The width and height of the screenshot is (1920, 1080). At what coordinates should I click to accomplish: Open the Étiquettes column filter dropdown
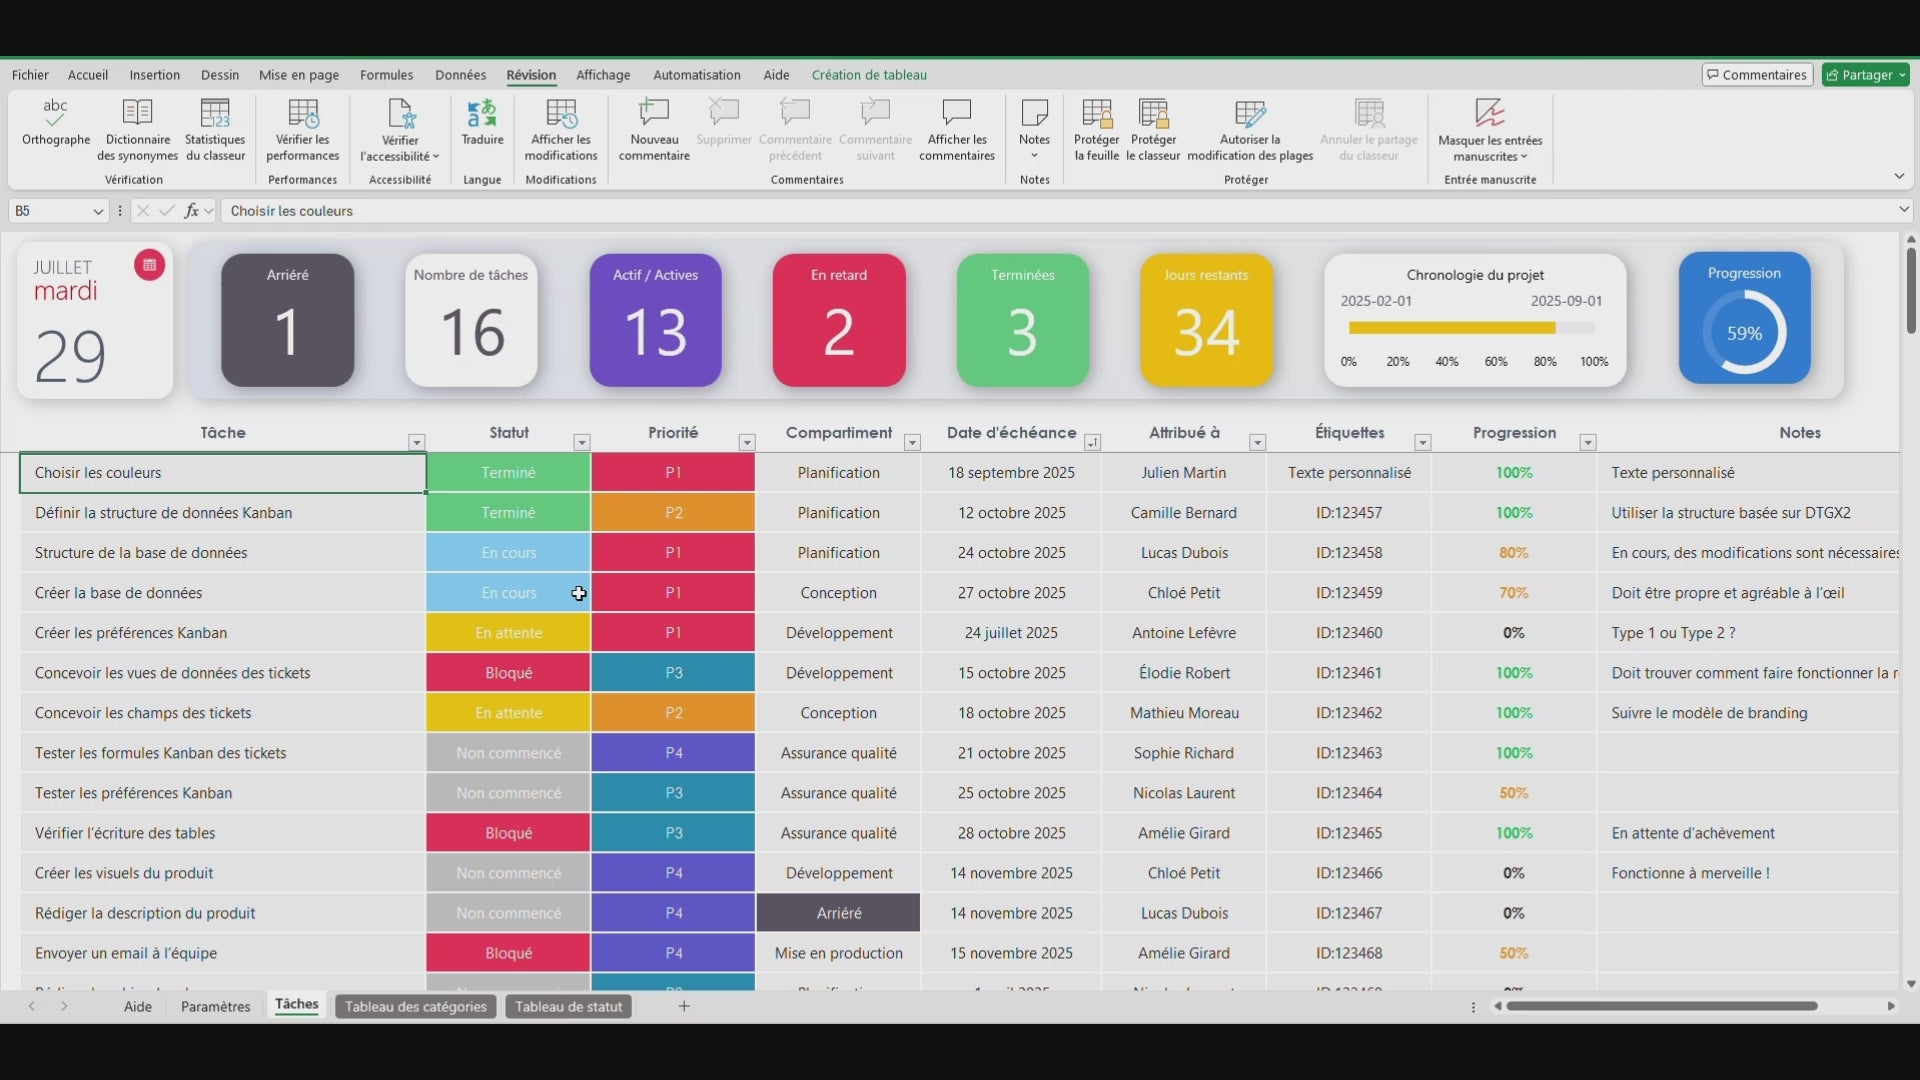pos(1423,442)
